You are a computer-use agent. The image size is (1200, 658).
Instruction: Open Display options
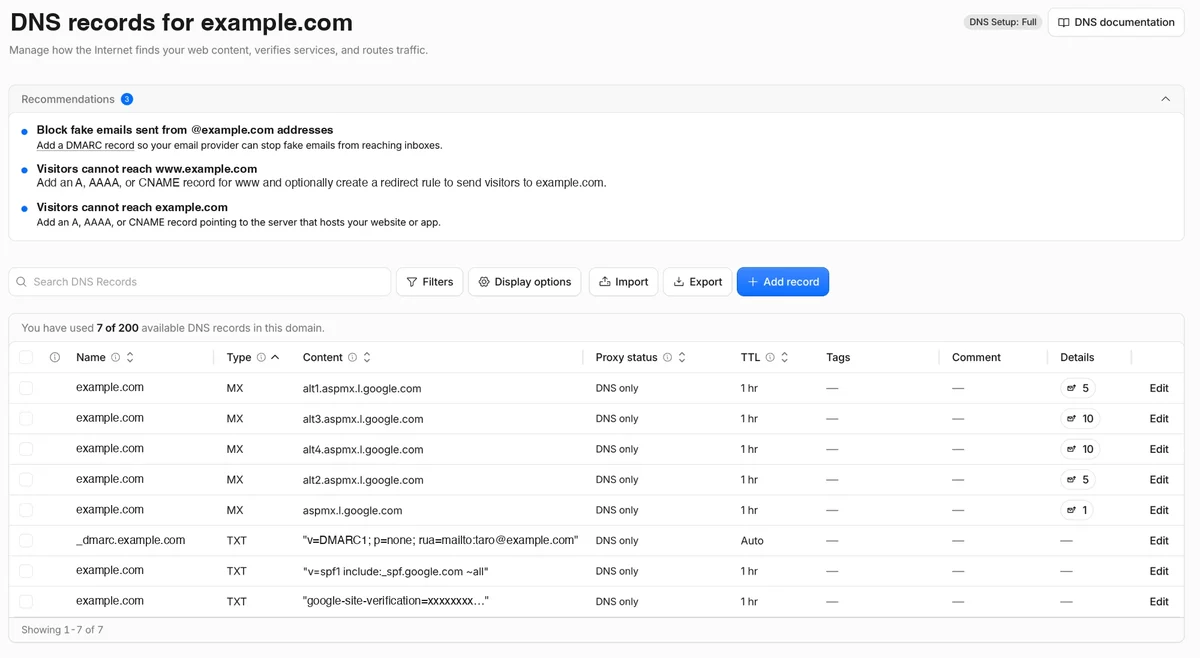point(525,282)
